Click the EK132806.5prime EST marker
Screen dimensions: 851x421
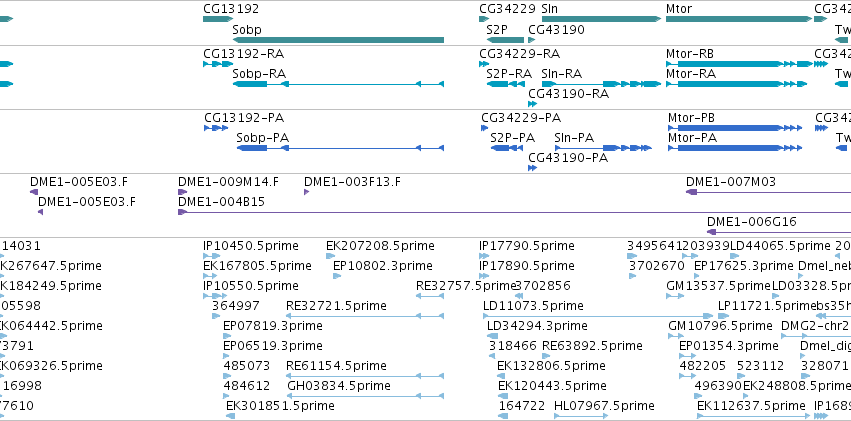click(x=501, y=376)
